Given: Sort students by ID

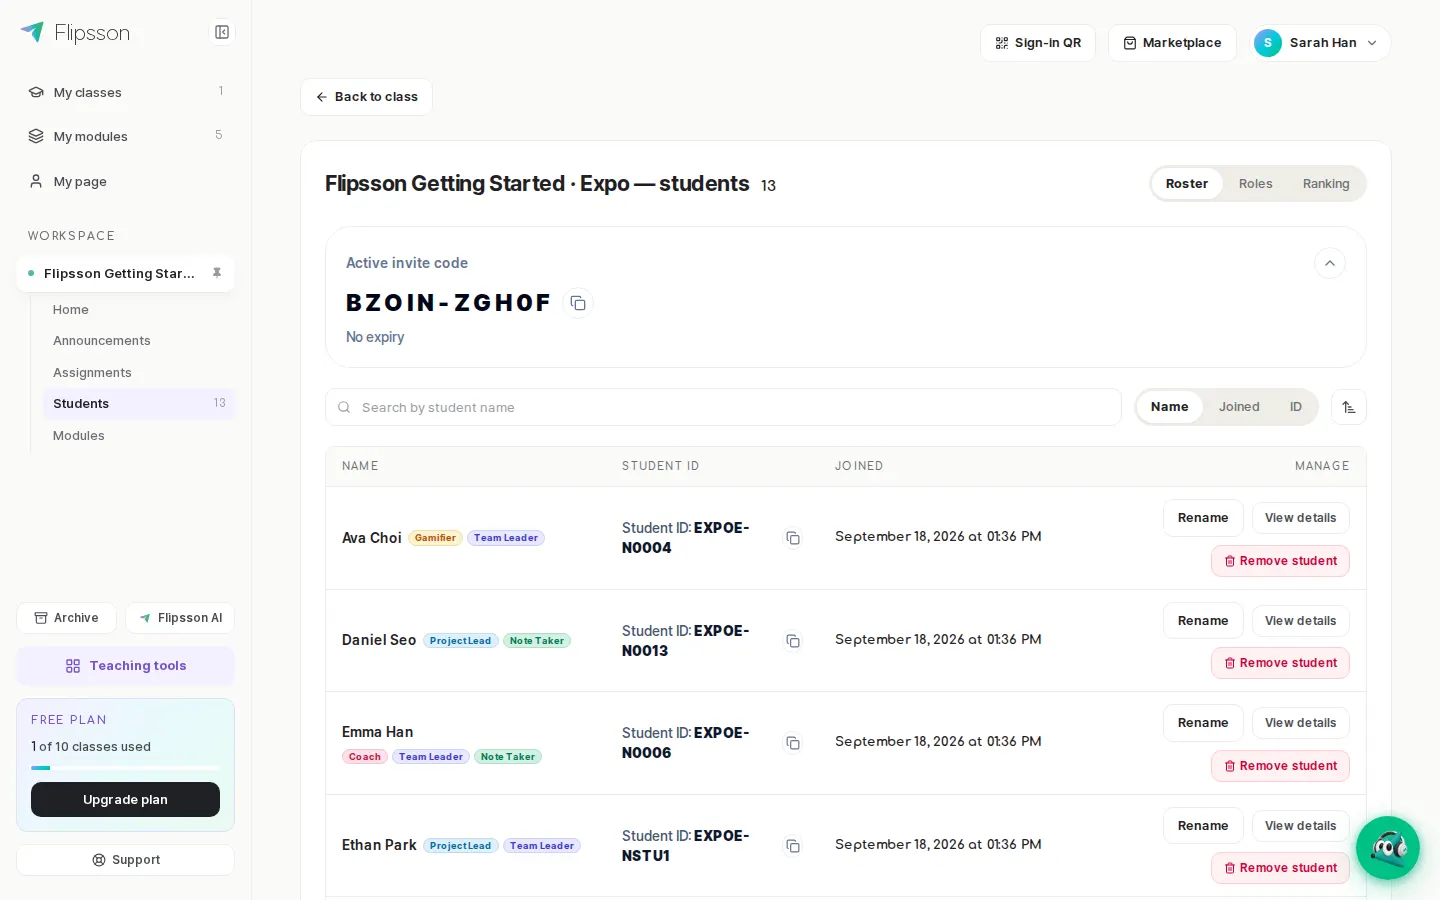Looking at the screenshot, I should pyautogui.click(x=1296, y=407).
